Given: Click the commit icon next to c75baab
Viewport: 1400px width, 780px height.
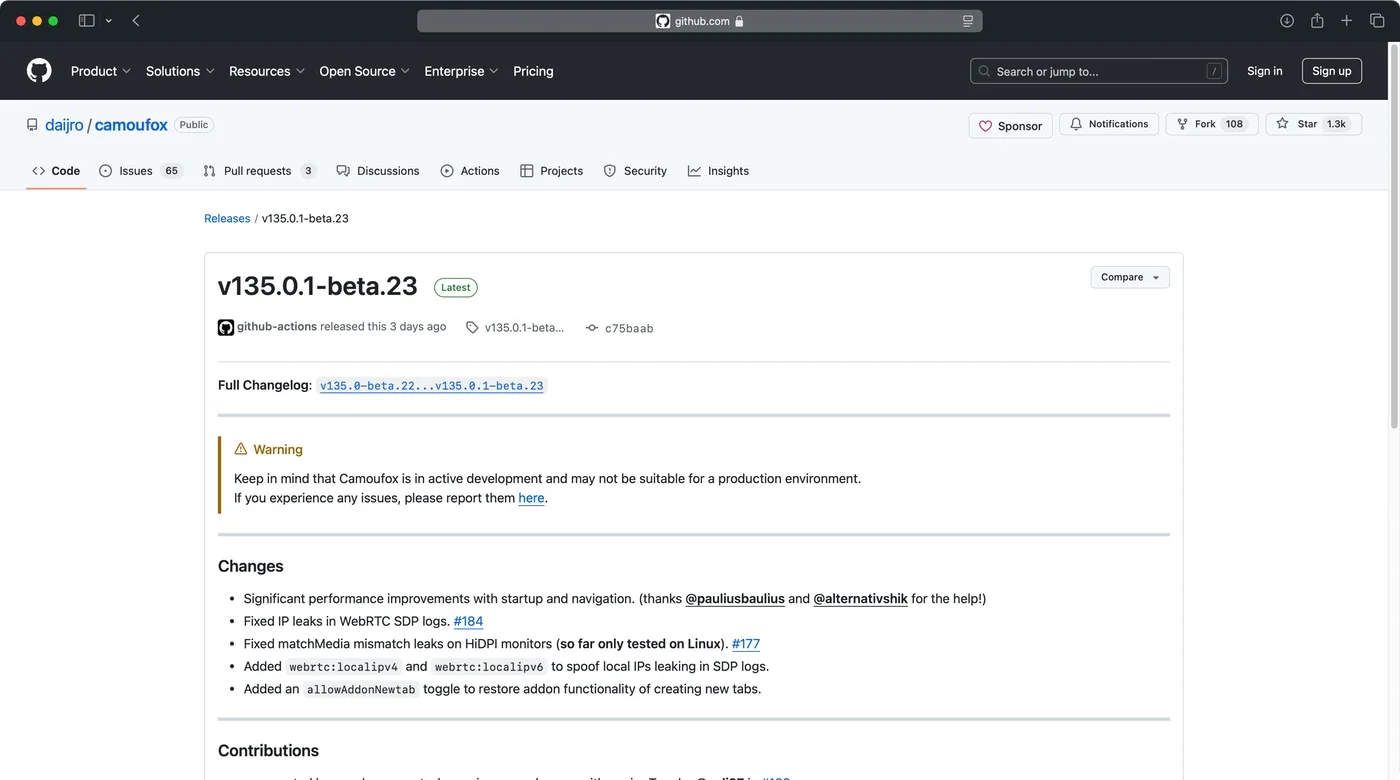Looking at the screenshot, I should (x=592, y=328).
